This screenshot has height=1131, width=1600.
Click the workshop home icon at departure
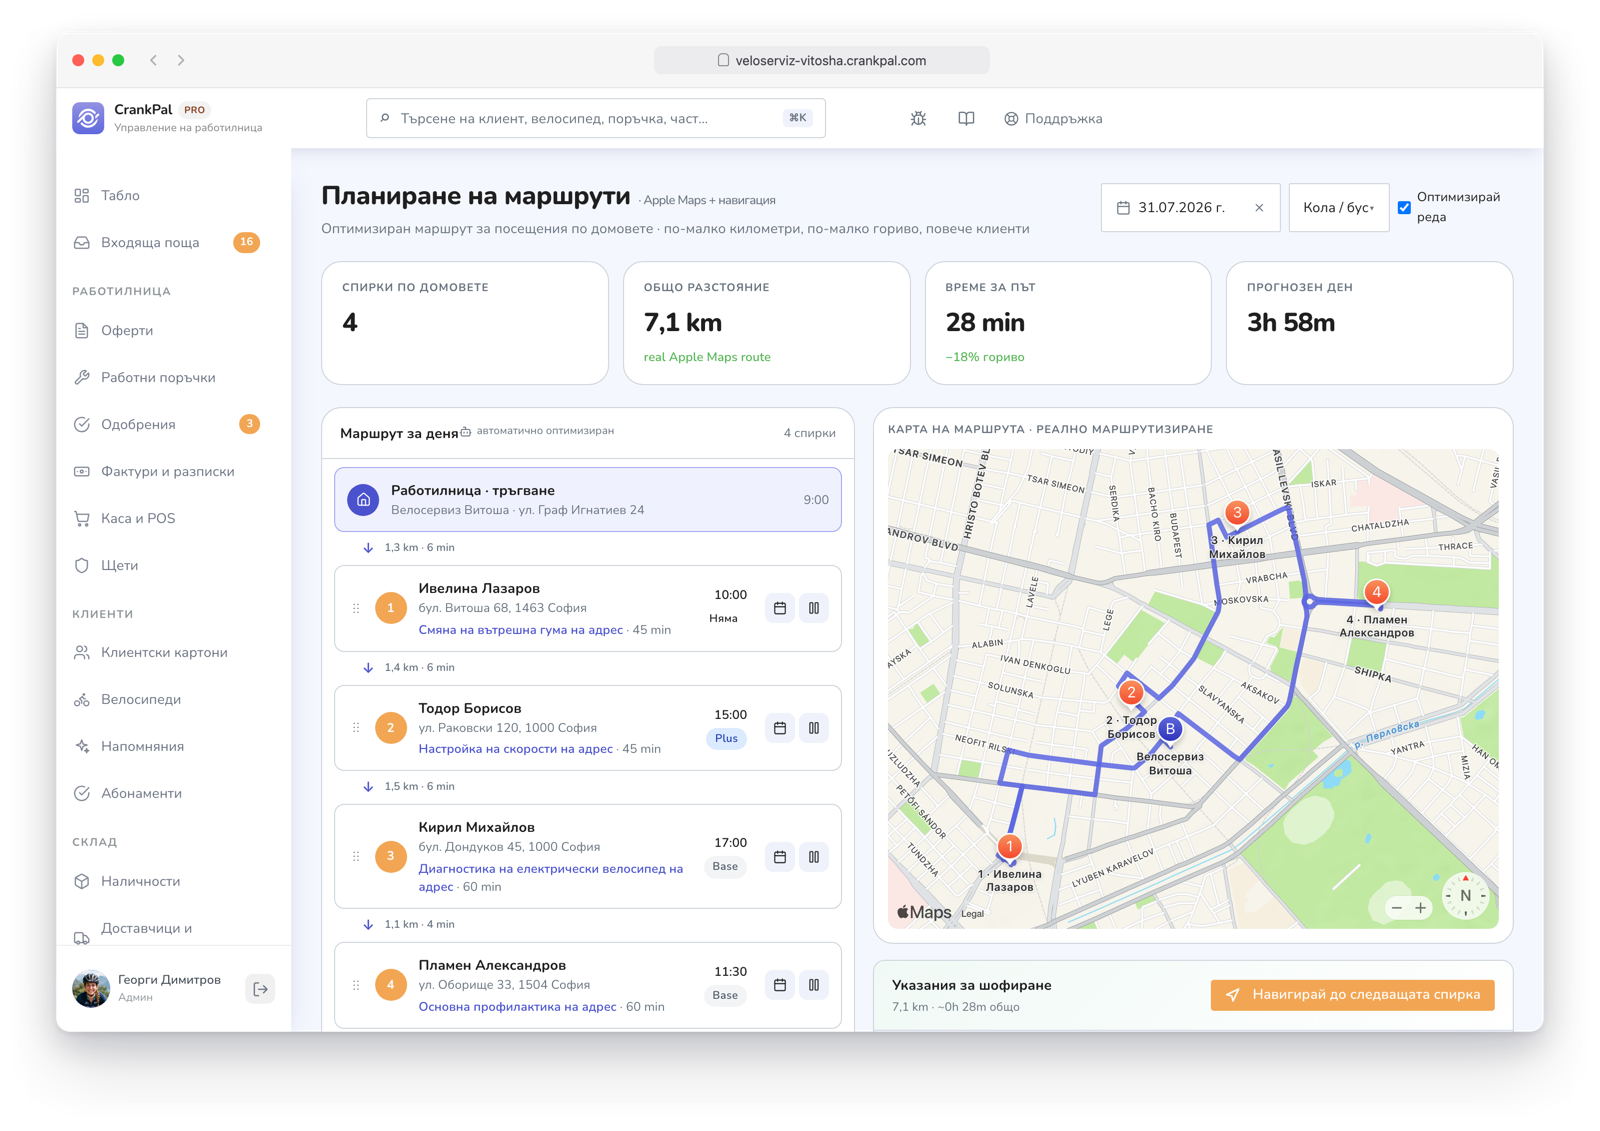pos(363,499)
